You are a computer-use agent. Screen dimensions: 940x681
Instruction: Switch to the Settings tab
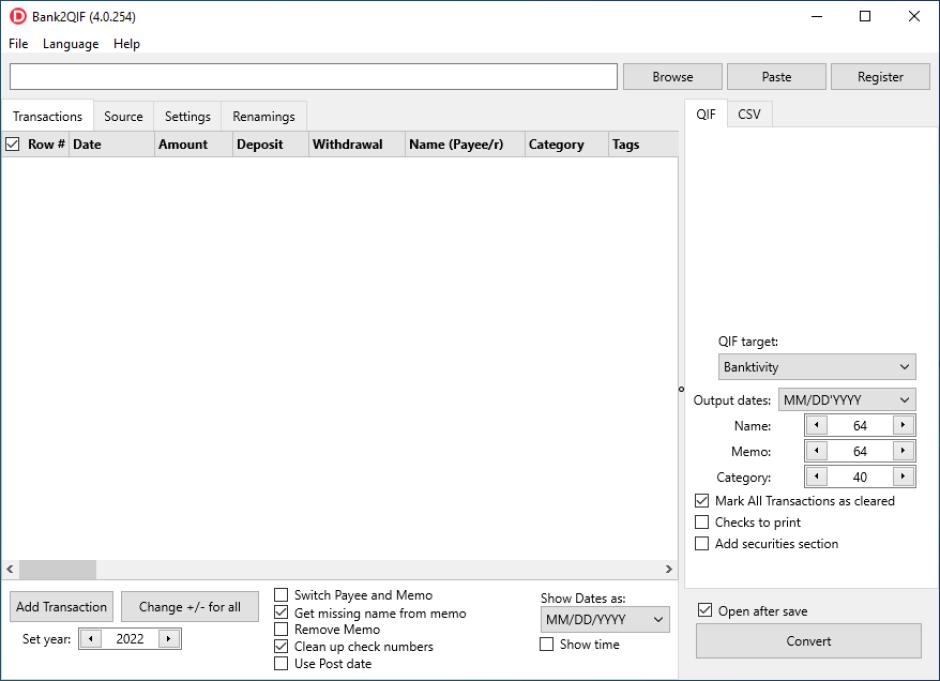188,116
